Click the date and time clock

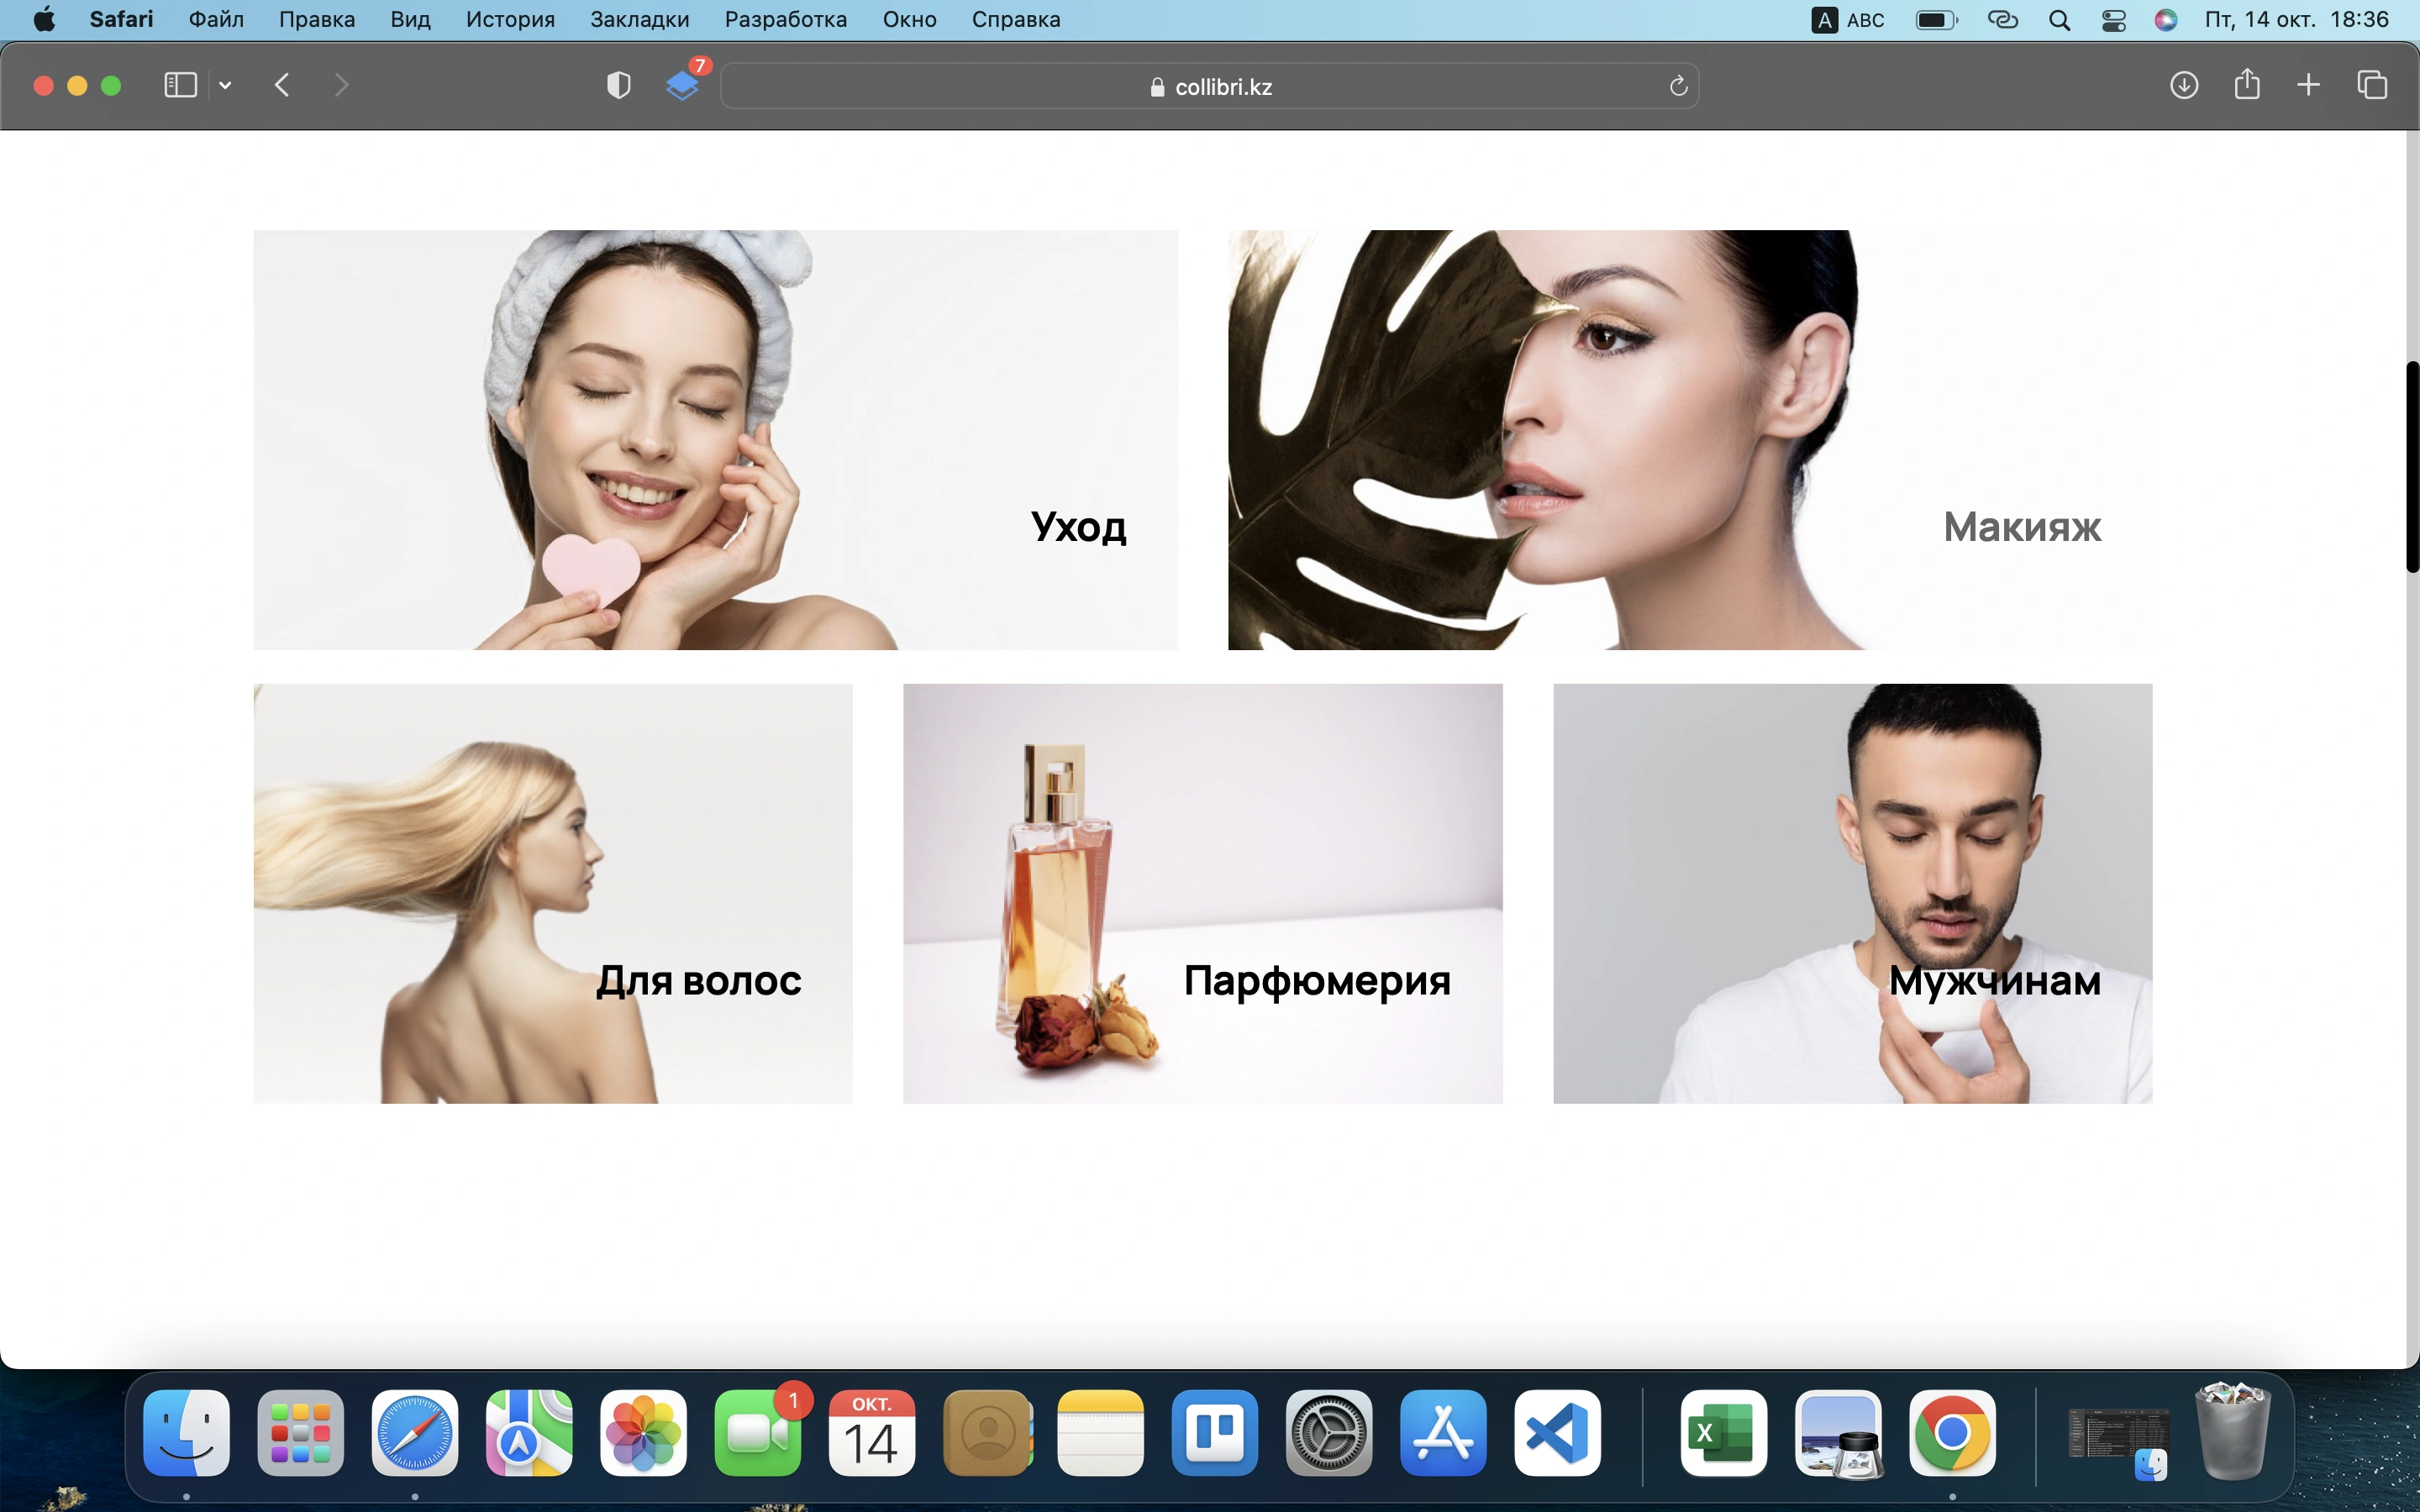[x=2296, y=20]
